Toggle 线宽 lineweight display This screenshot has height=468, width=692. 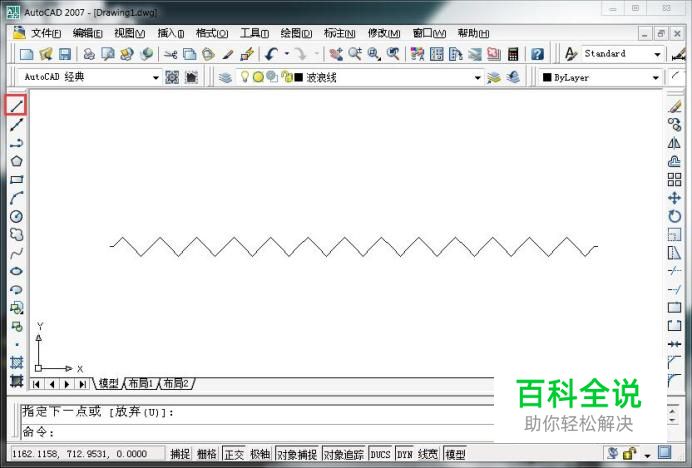point(428,454)
